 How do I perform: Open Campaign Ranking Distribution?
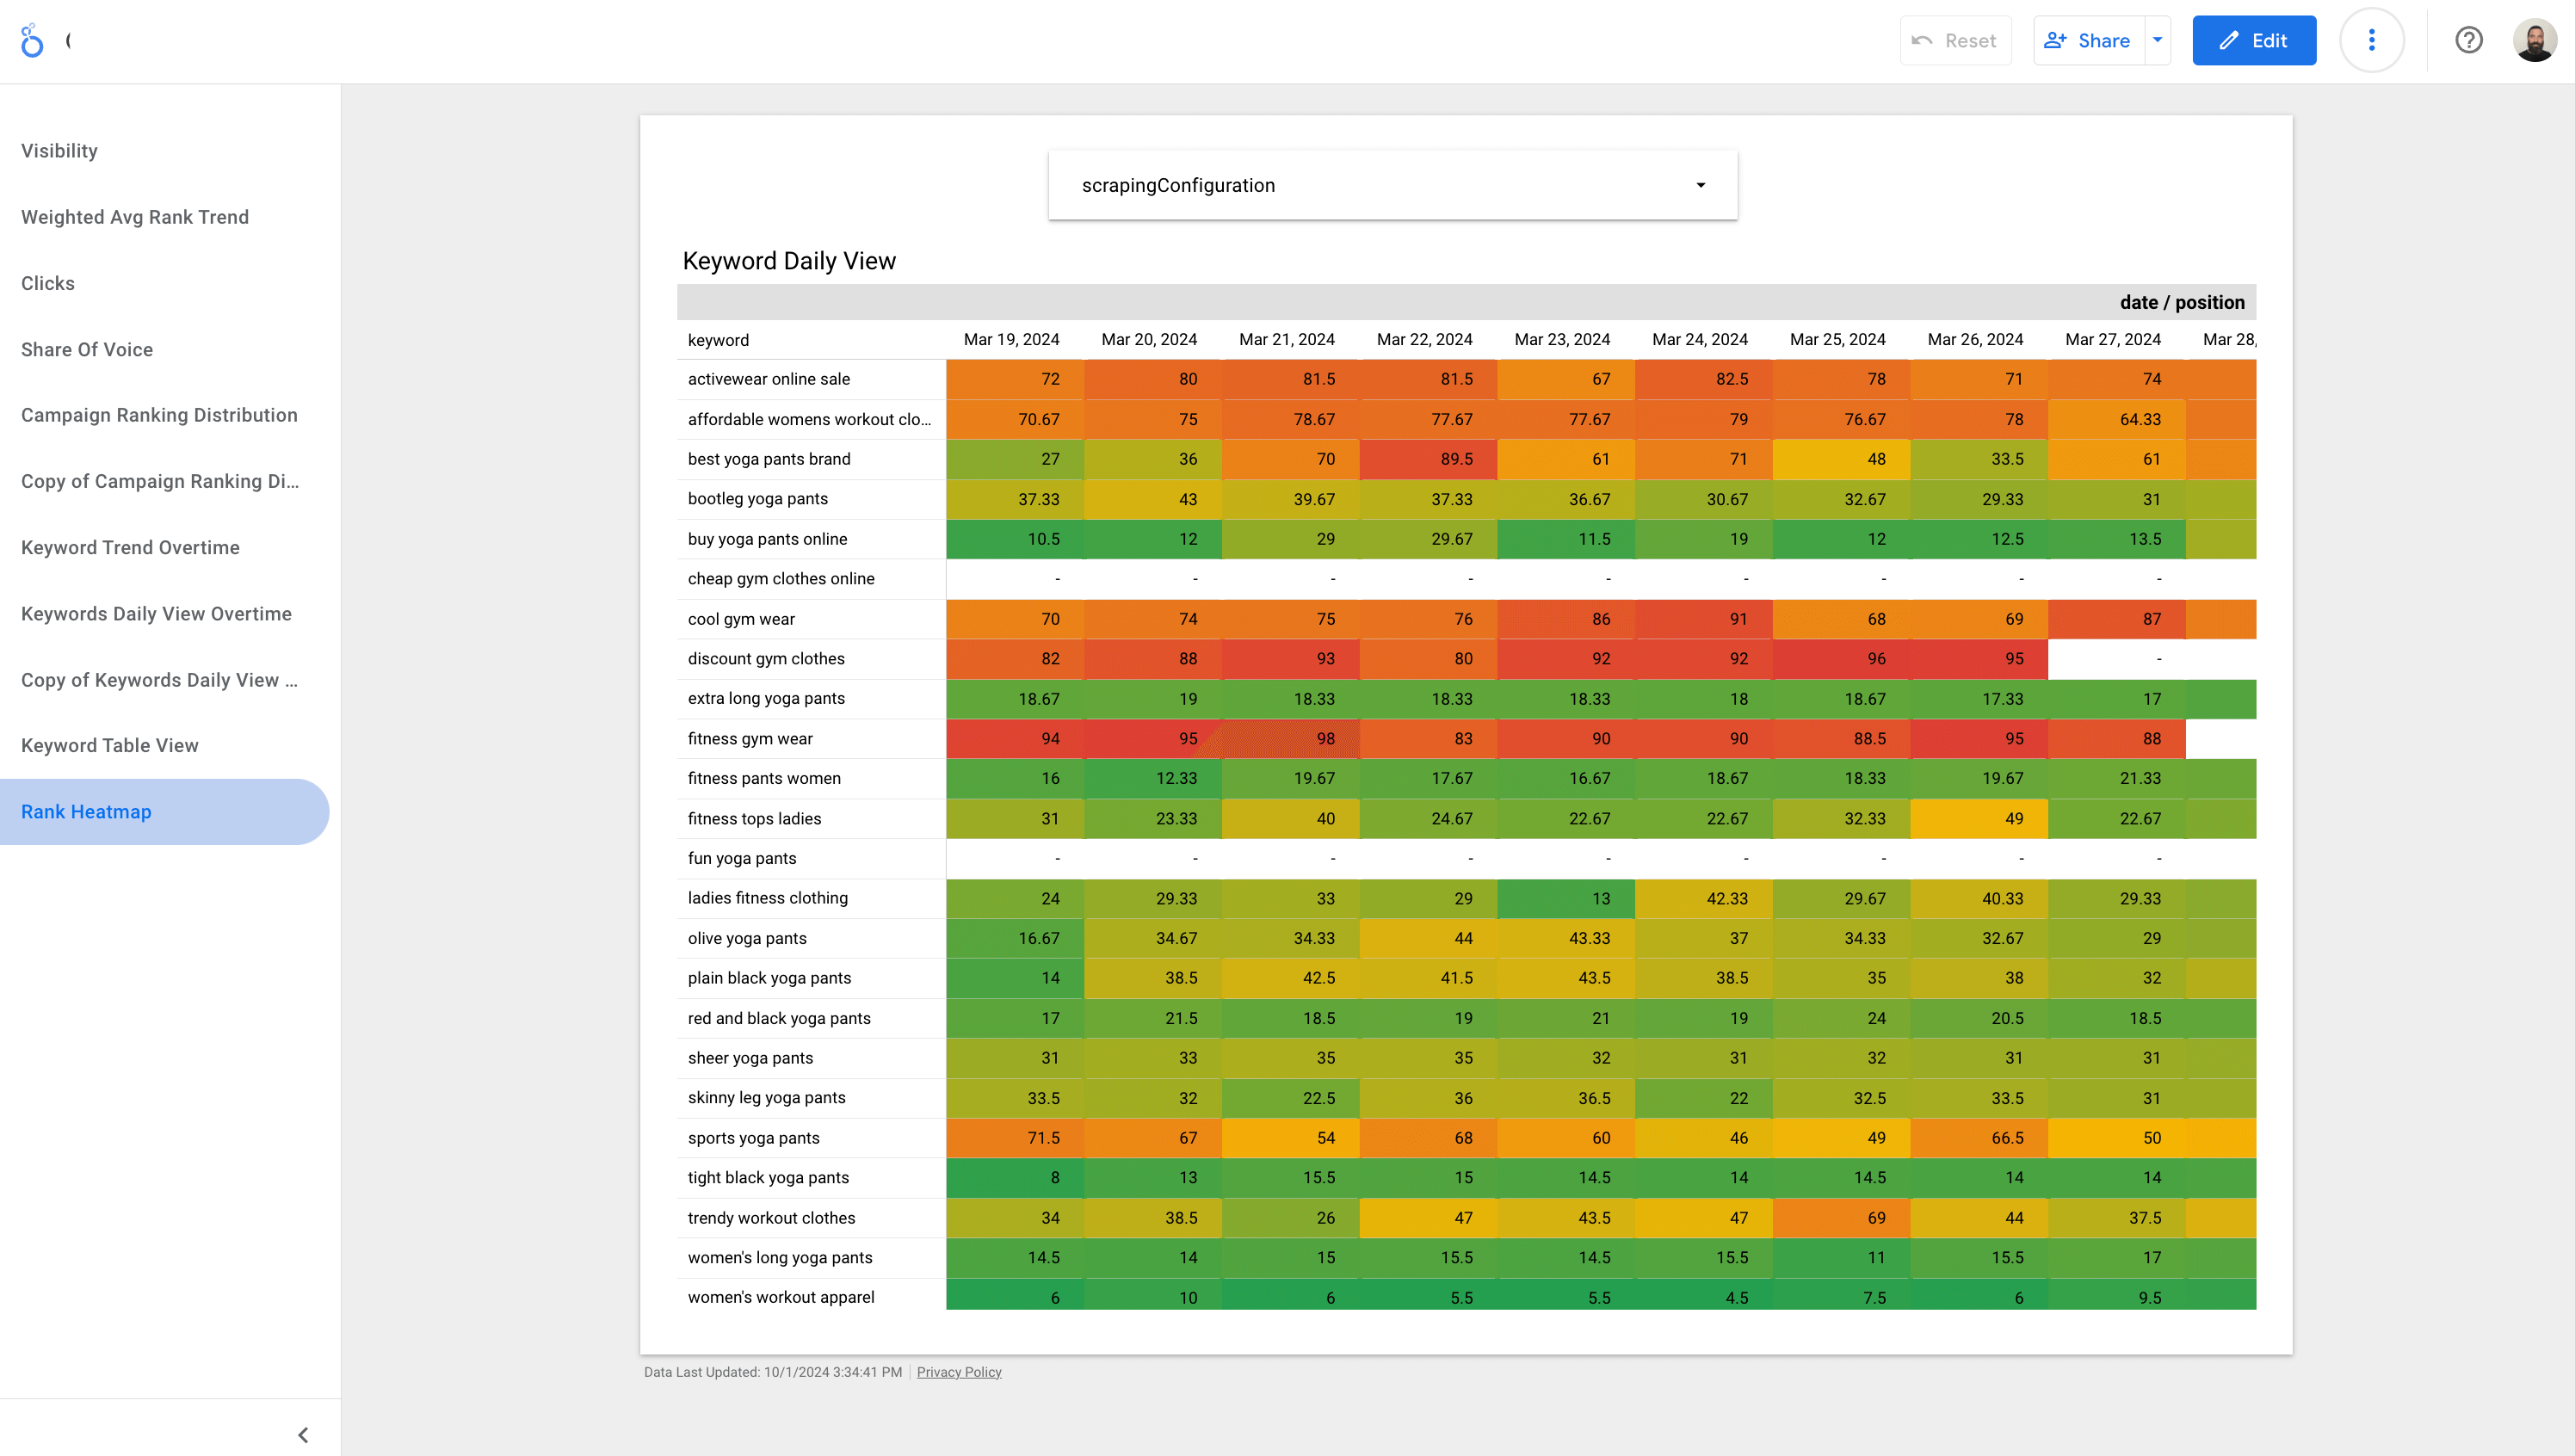click(x=159, y=415)
